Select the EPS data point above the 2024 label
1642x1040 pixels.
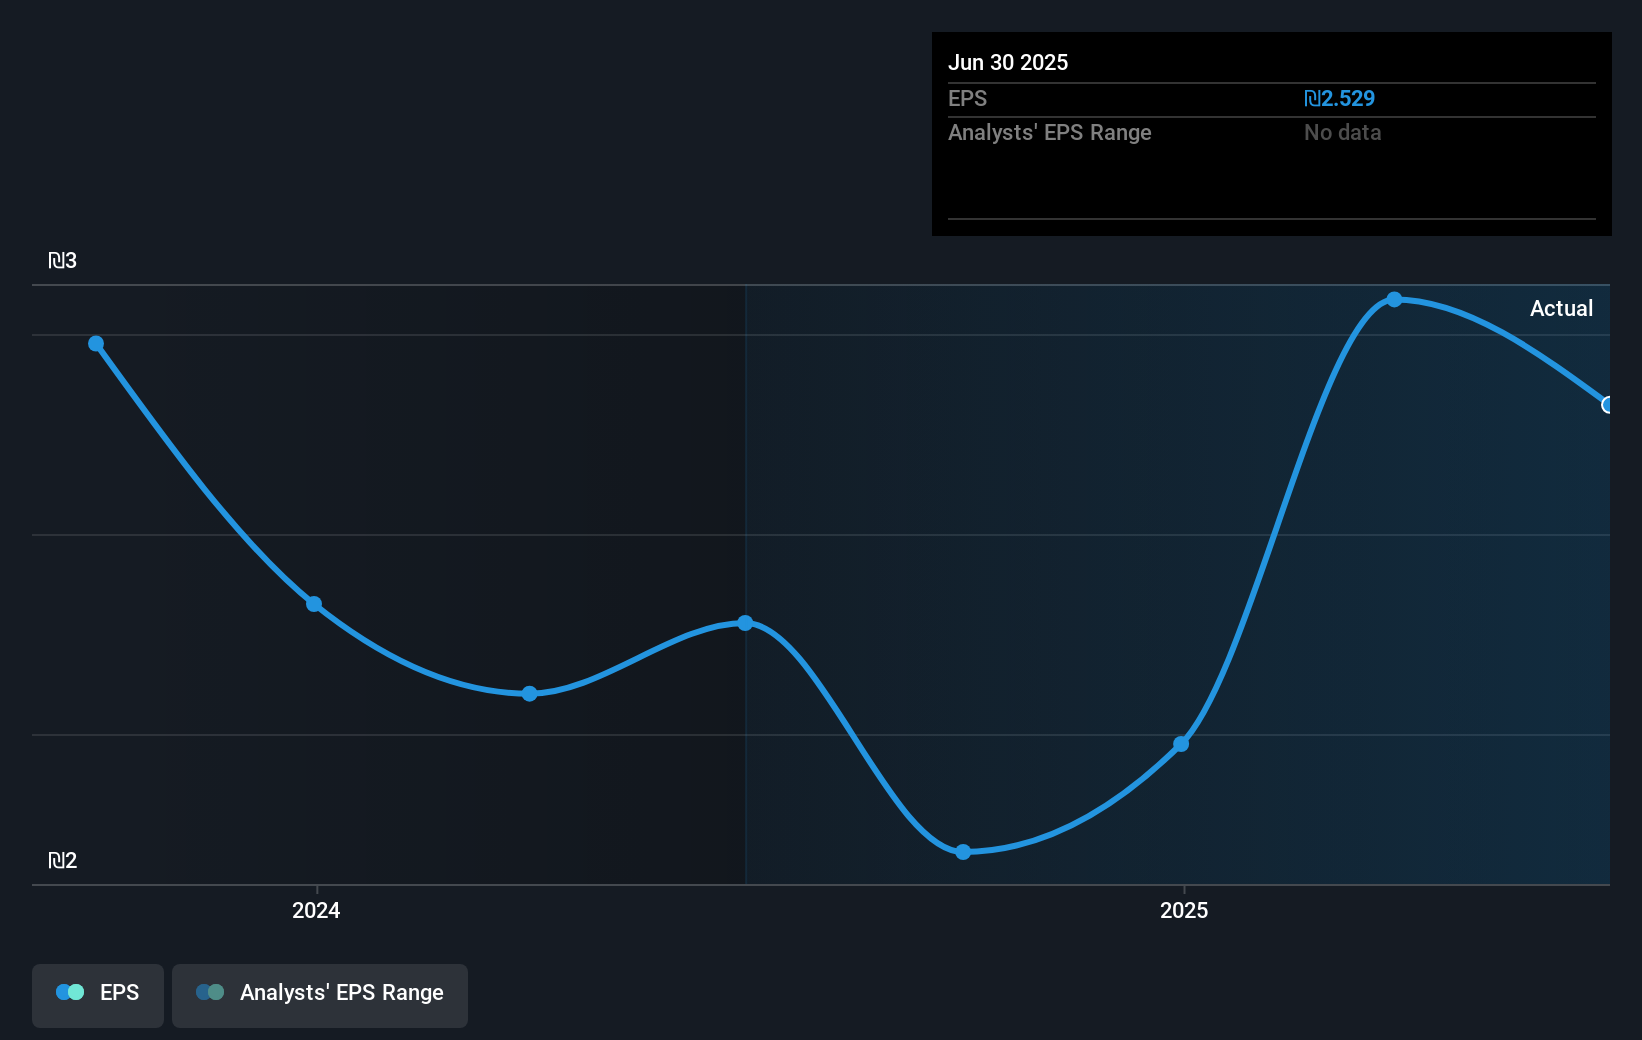point(314,604)
